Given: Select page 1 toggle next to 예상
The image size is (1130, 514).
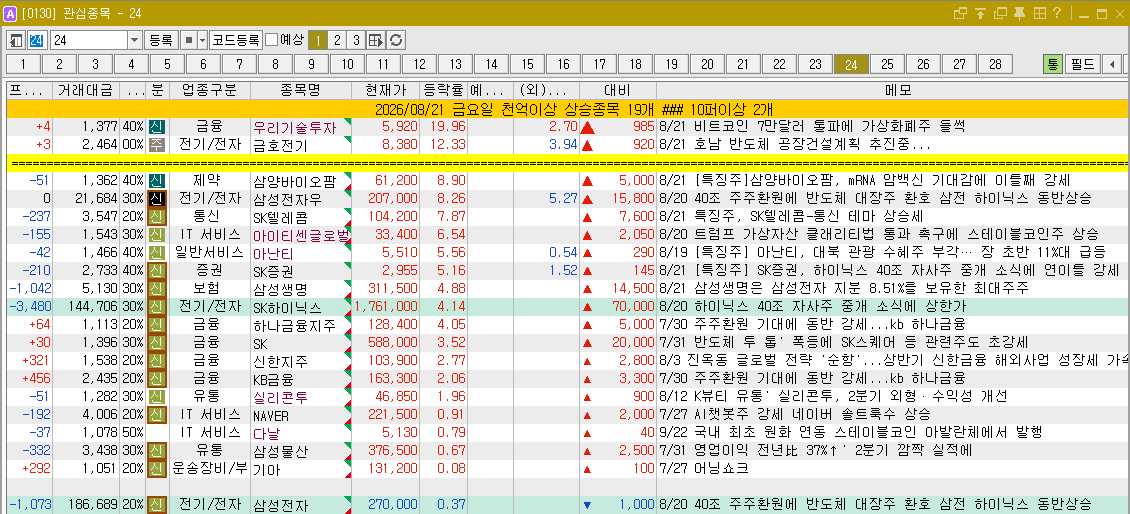Looking at the screenshot, I should pos(318,40).
